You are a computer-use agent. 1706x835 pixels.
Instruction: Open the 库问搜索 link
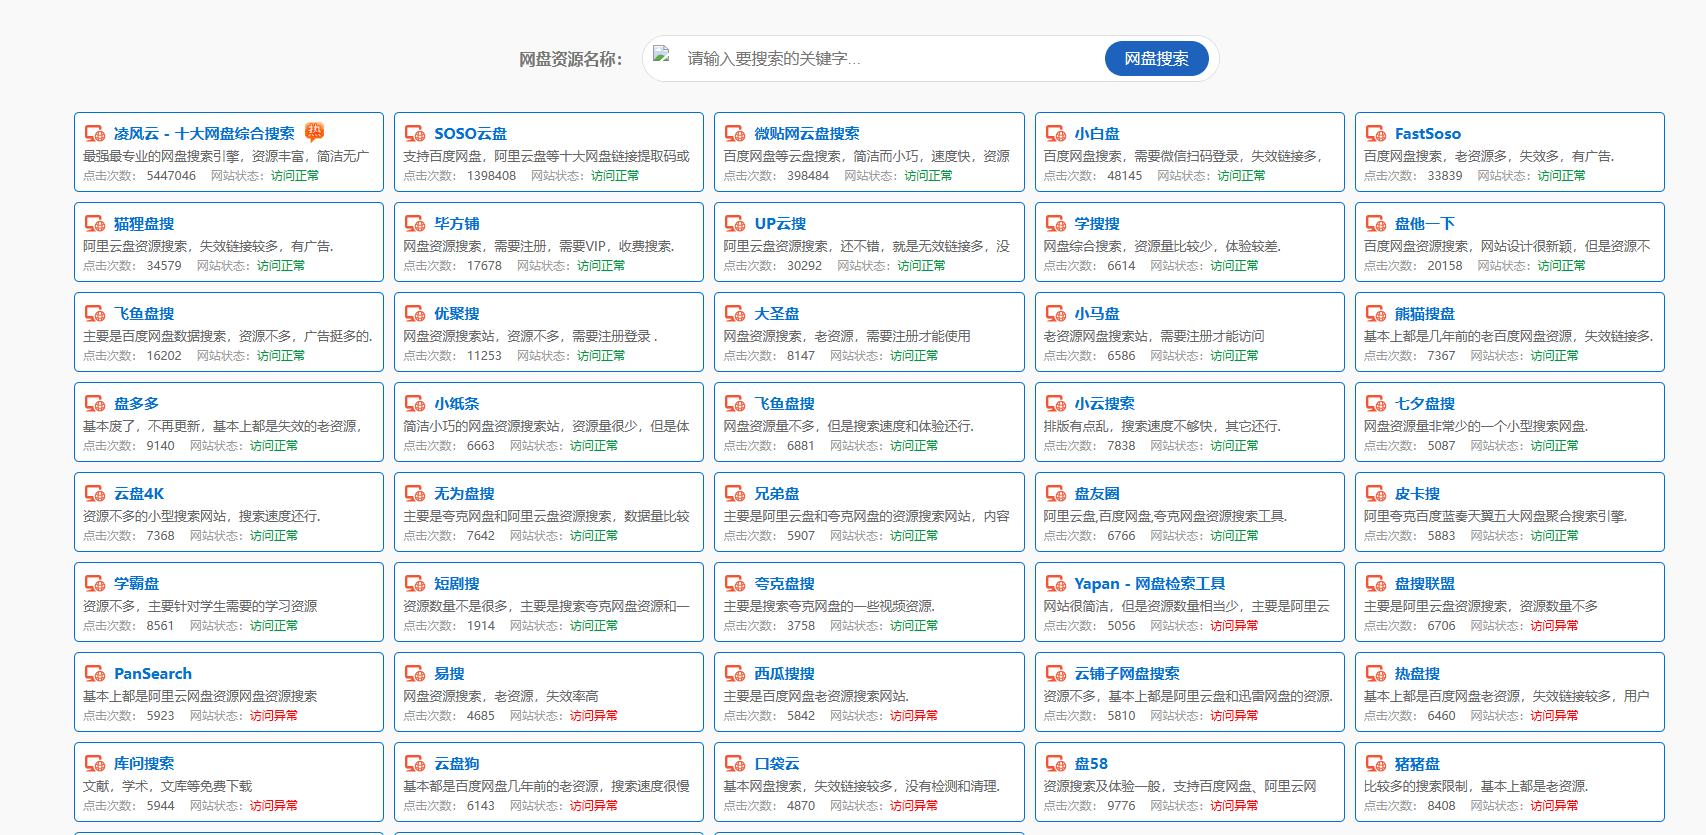click(144, 763)
